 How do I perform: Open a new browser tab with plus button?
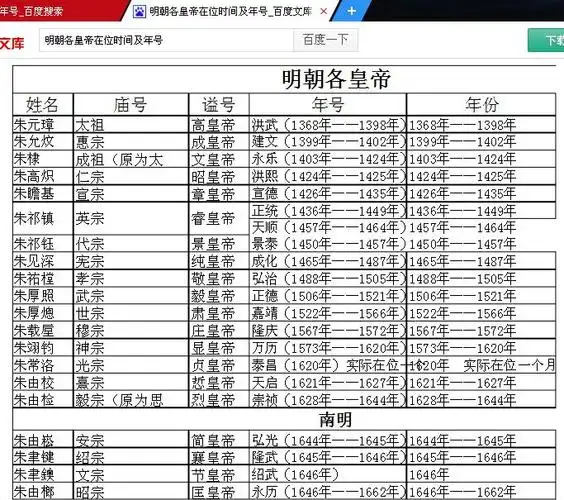coord(351,11)
